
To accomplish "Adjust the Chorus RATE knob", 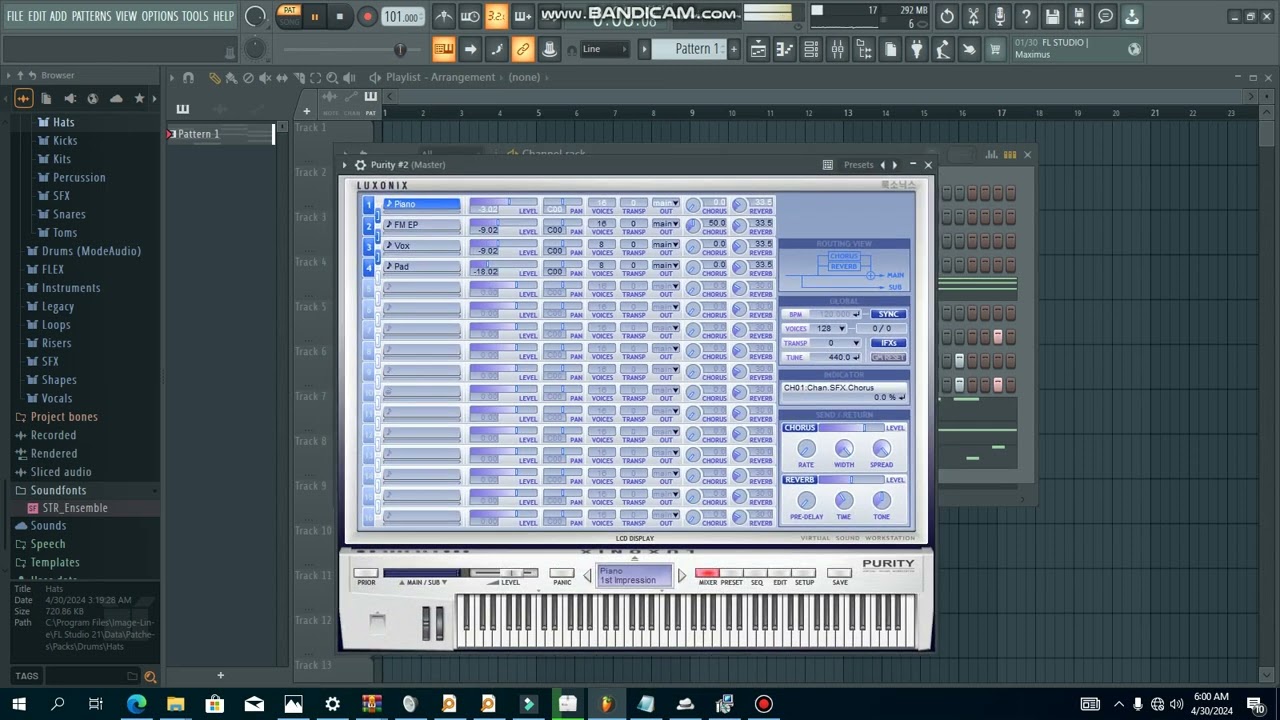I will (806, 449).
